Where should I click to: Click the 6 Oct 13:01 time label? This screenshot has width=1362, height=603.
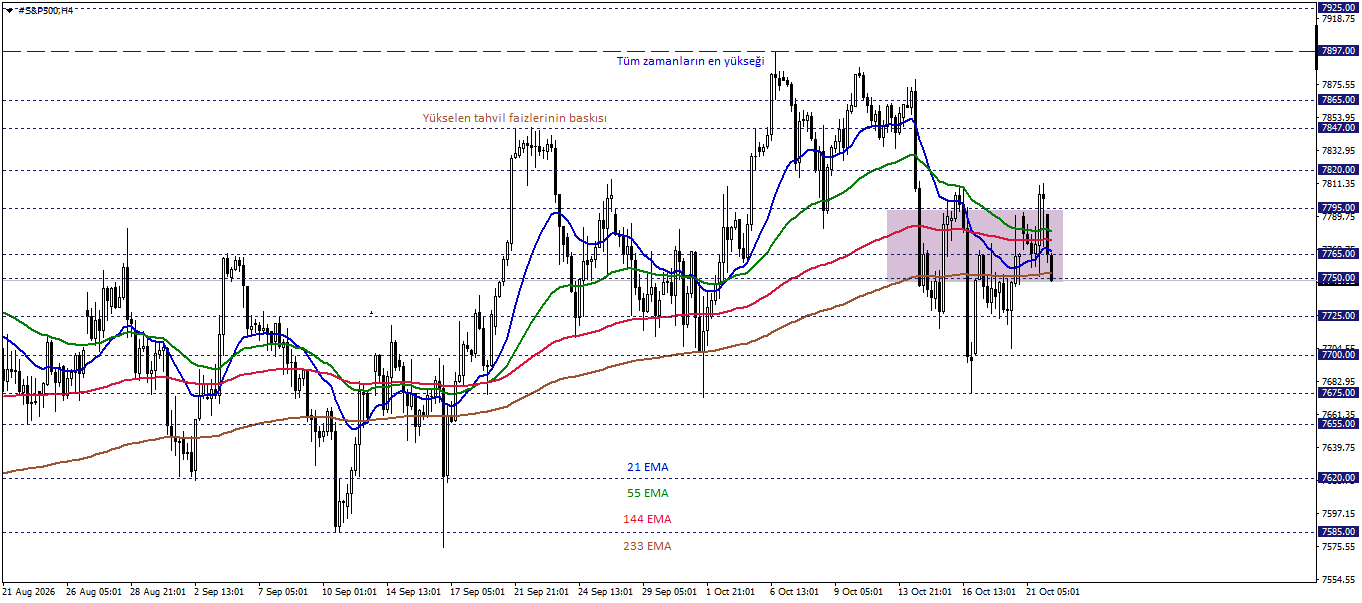pos(795,592)
